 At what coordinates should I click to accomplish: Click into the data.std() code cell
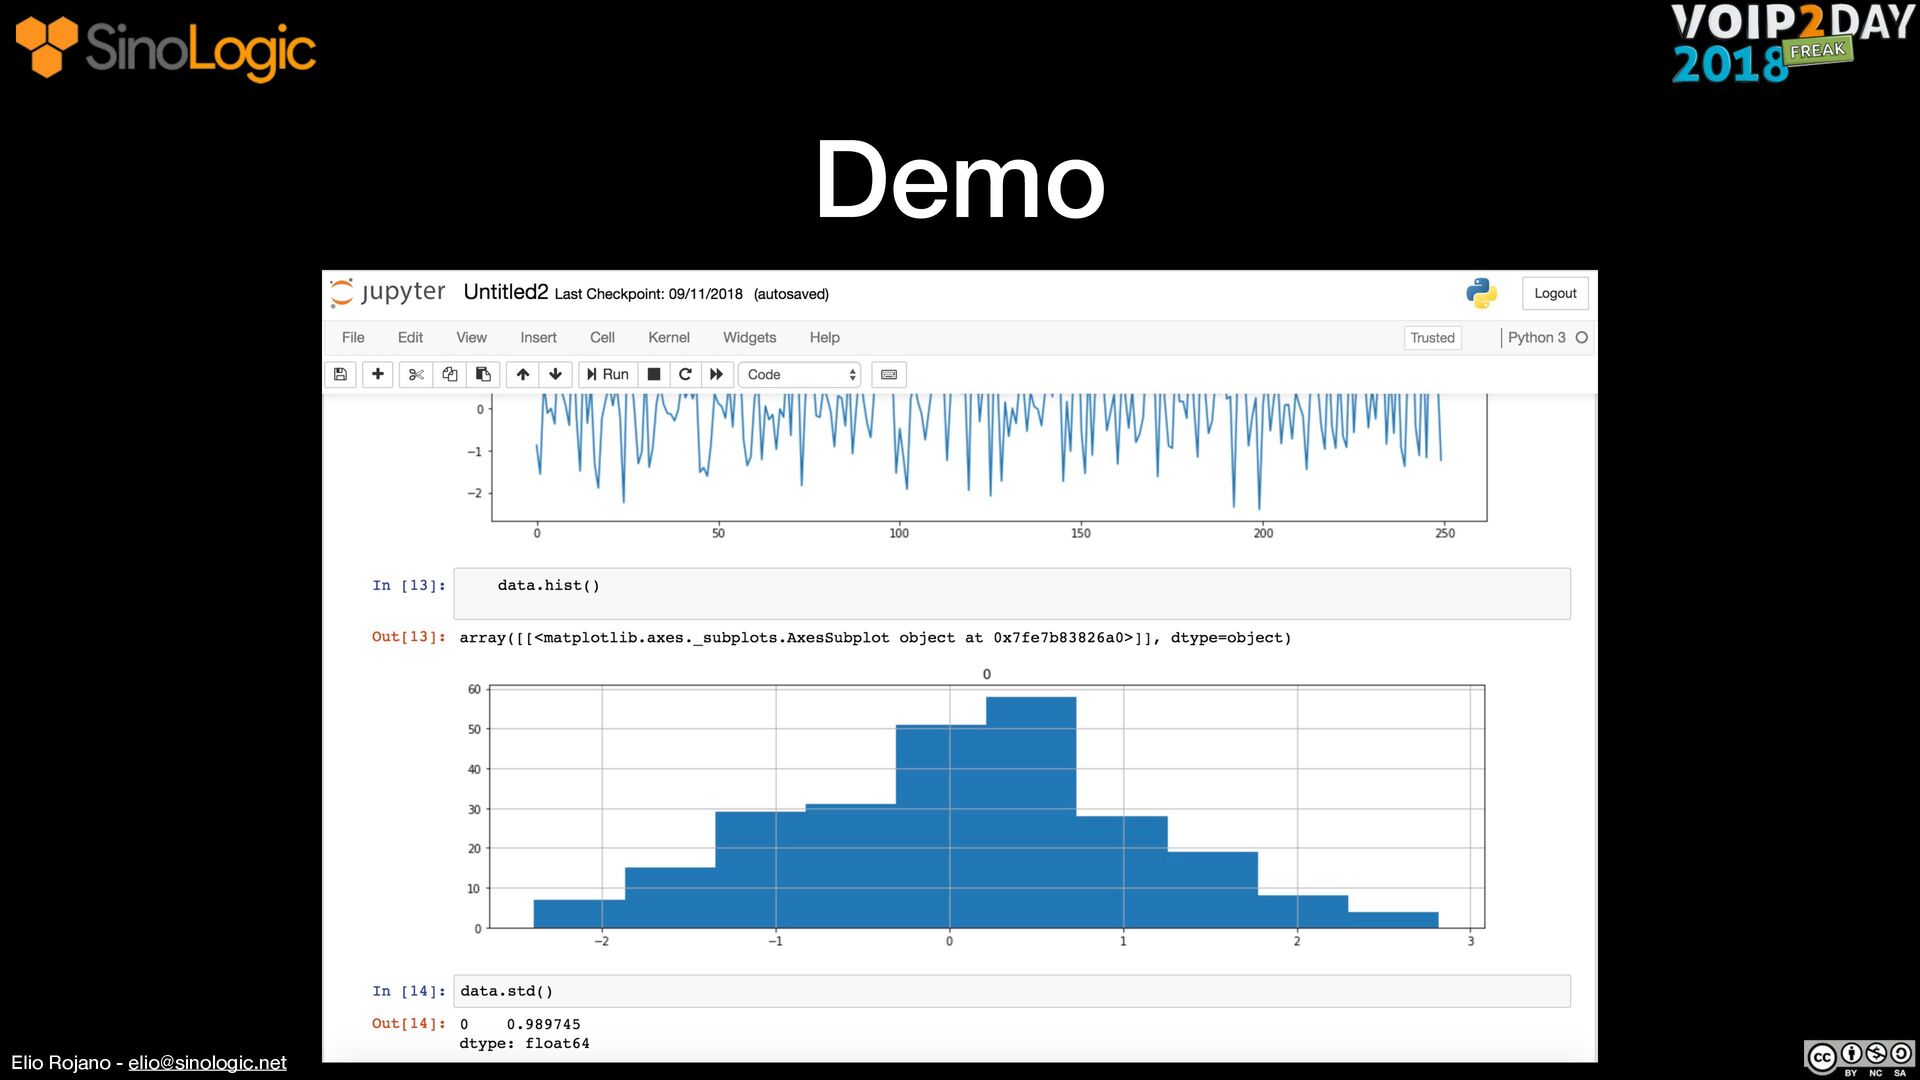coord(1010,991)
